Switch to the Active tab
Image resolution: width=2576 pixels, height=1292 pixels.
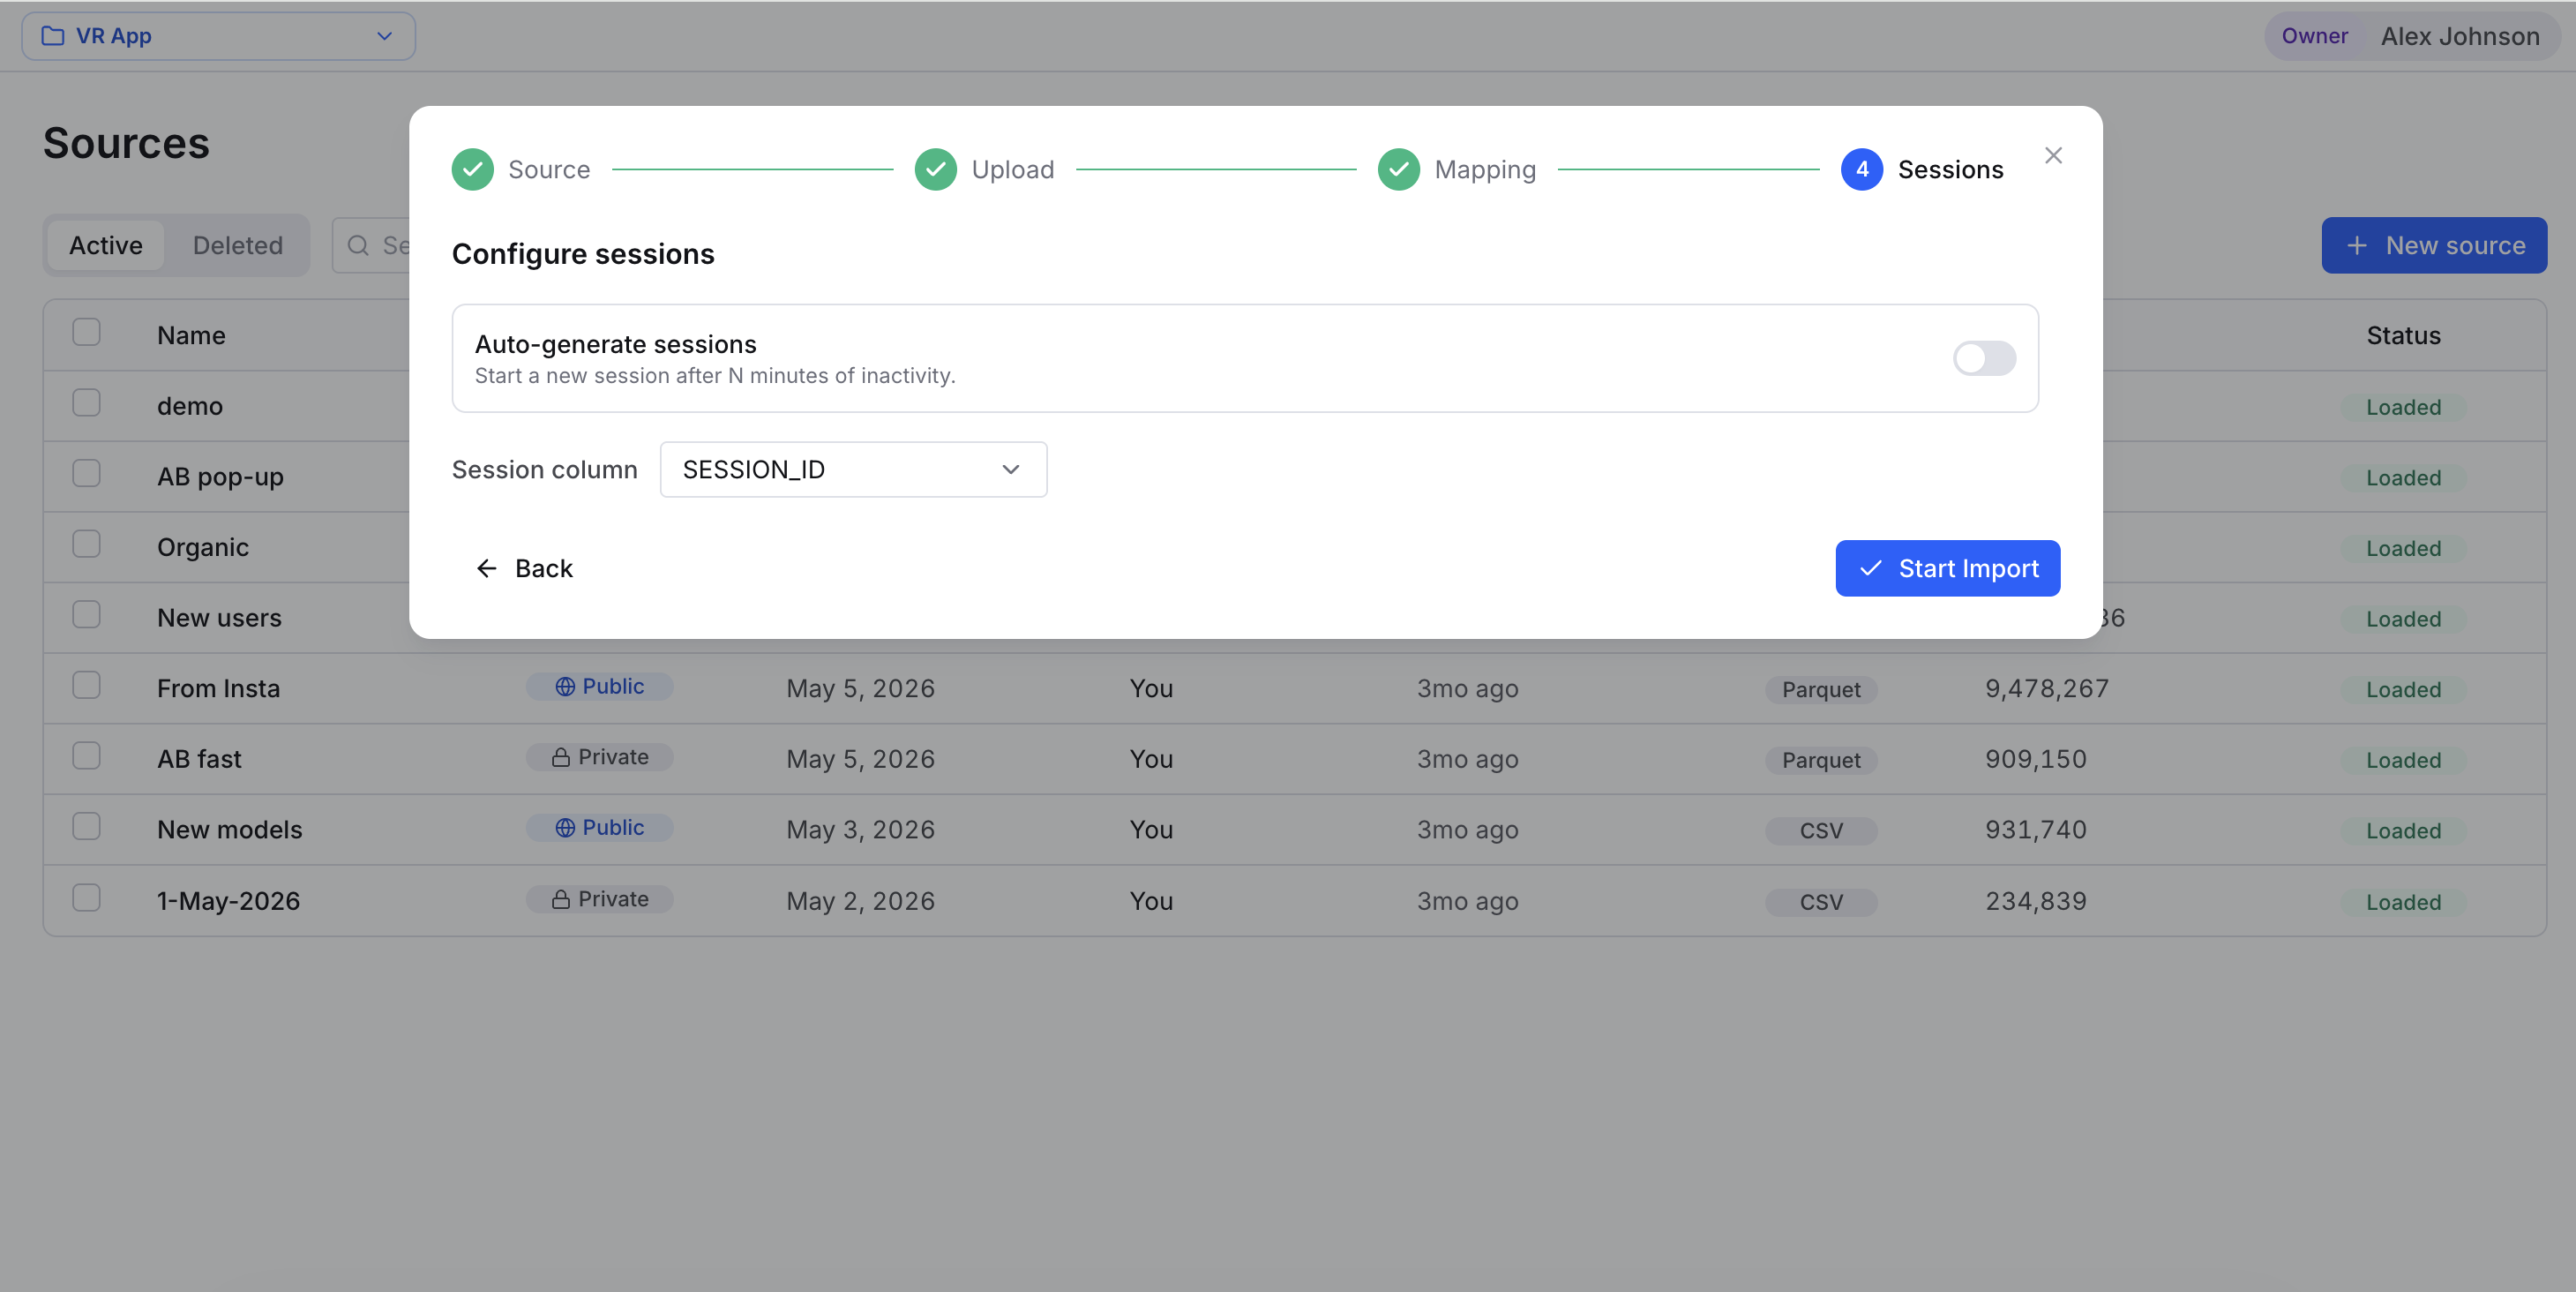[106, 245]
